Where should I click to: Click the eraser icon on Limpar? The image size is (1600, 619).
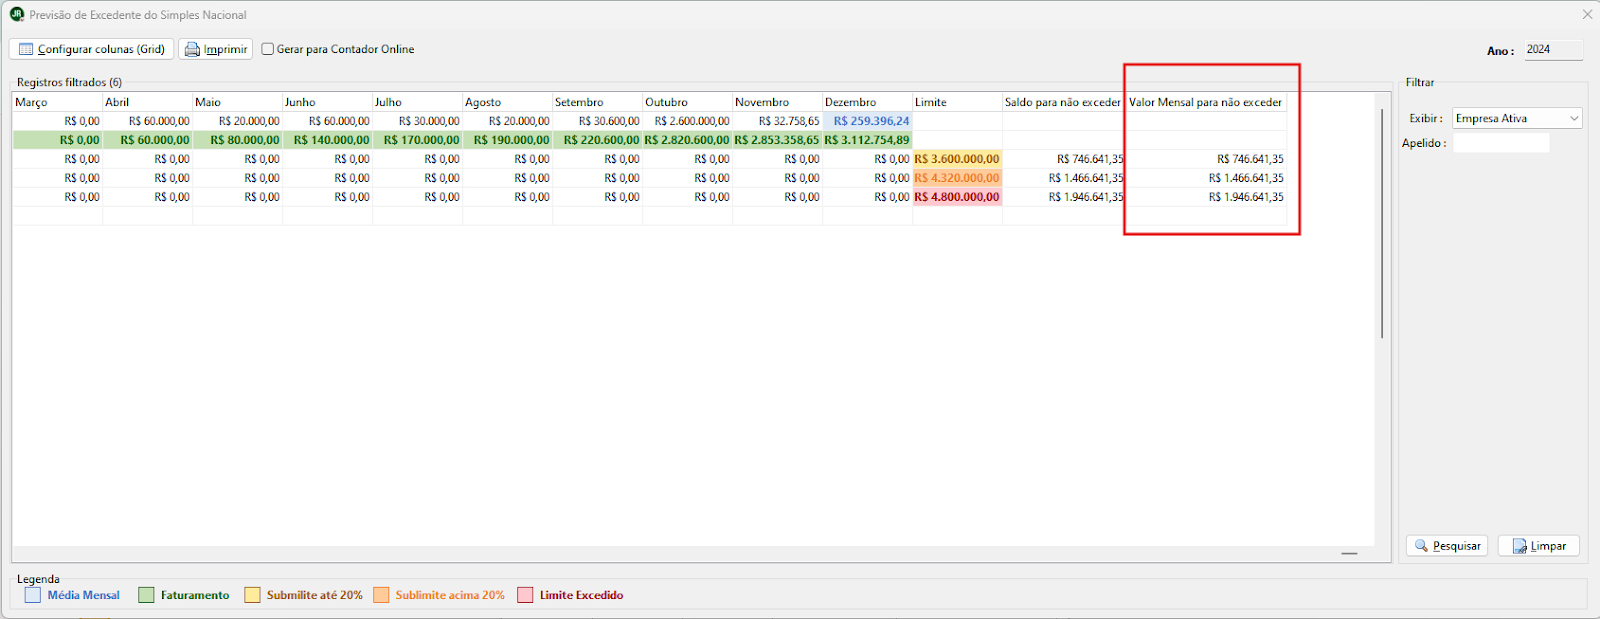(x=1520, y=546)
